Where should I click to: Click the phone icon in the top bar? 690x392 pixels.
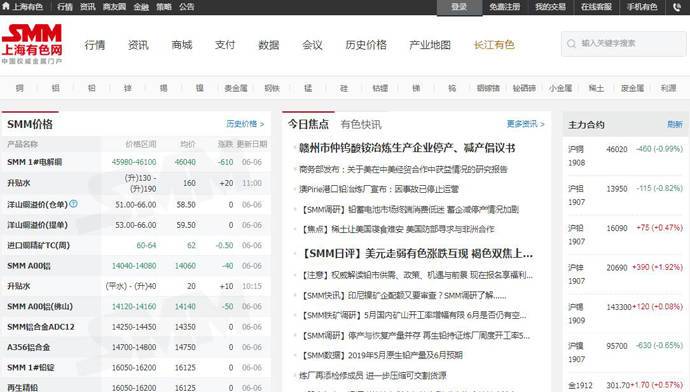point(677,7)
